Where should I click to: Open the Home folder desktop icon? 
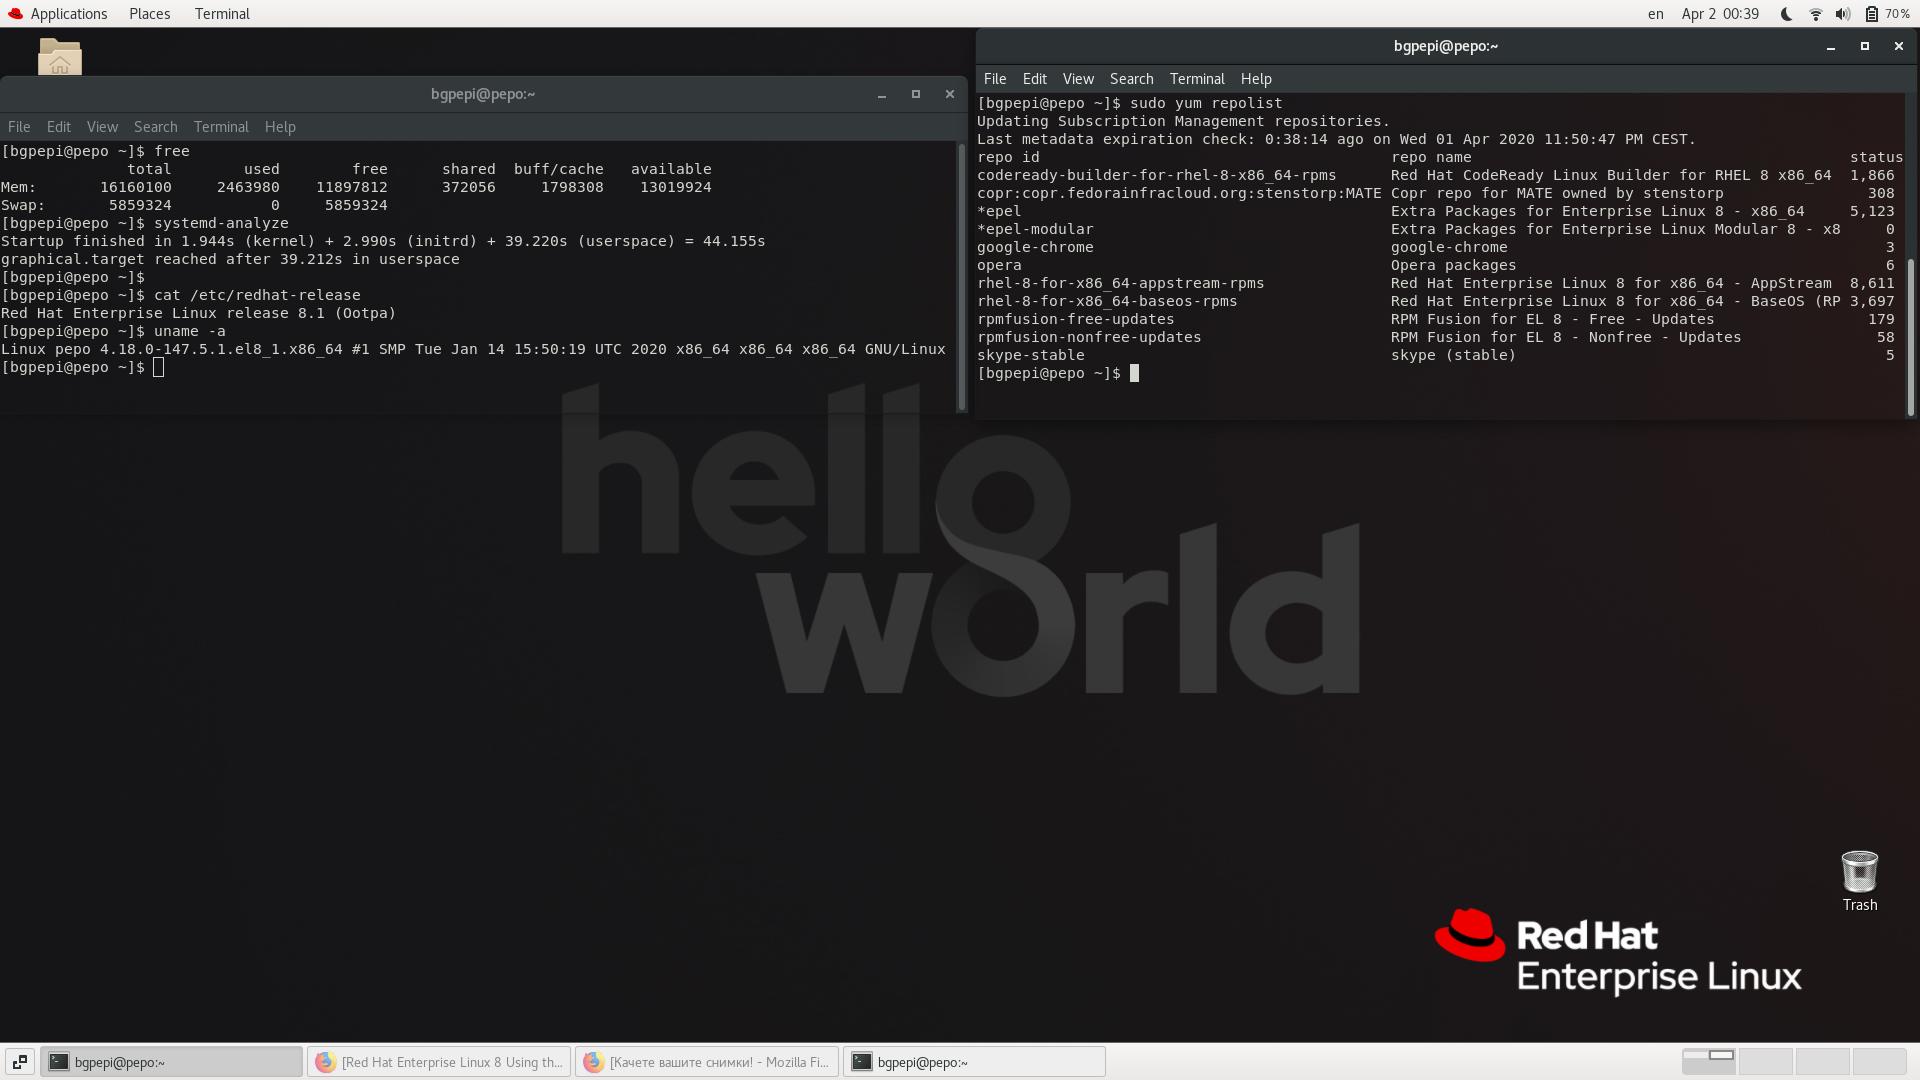point(60,56)
